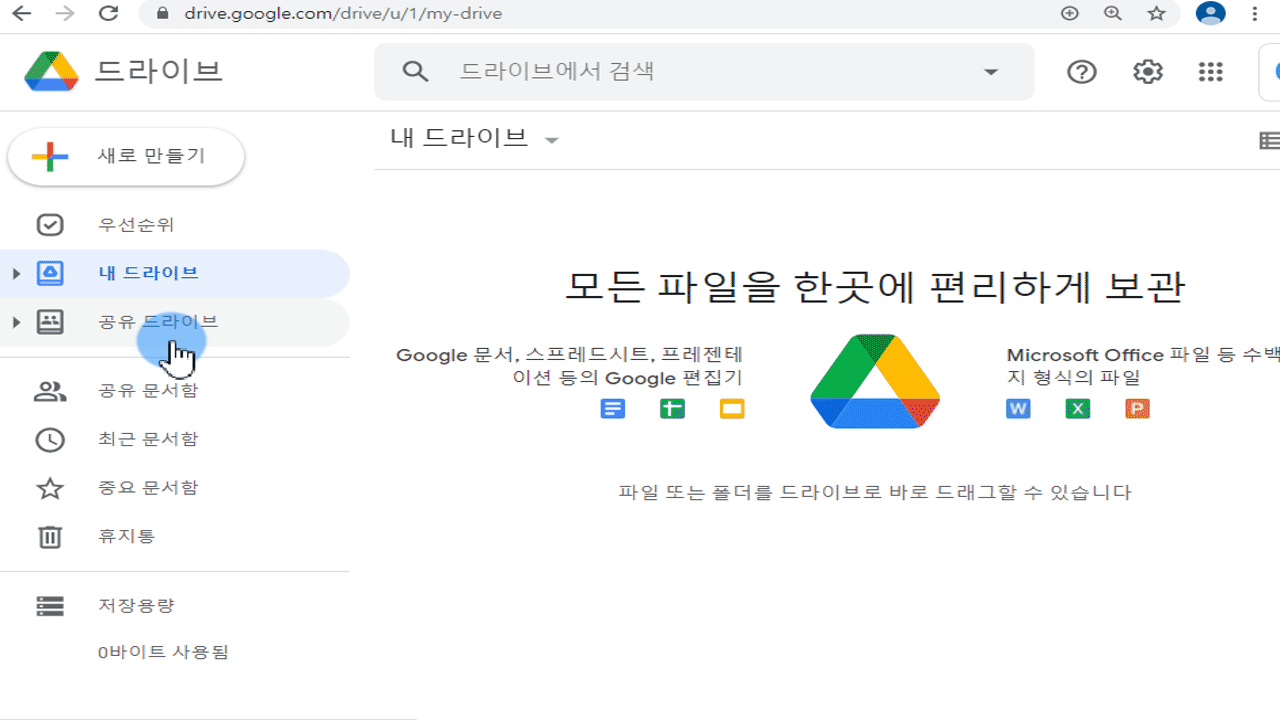The image size is (1280, 720).
Task: Click the yellow Google Slides icon
Action: (x=732, y=408)
